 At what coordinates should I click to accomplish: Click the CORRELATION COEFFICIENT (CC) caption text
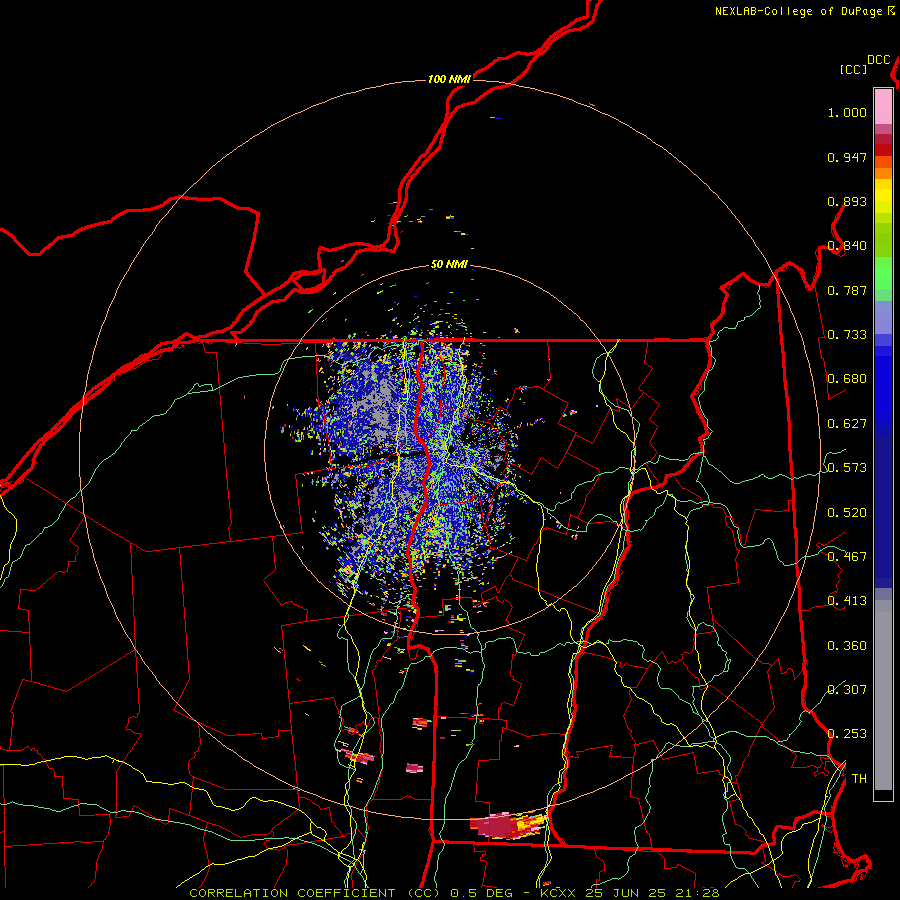tap(315, 893)
